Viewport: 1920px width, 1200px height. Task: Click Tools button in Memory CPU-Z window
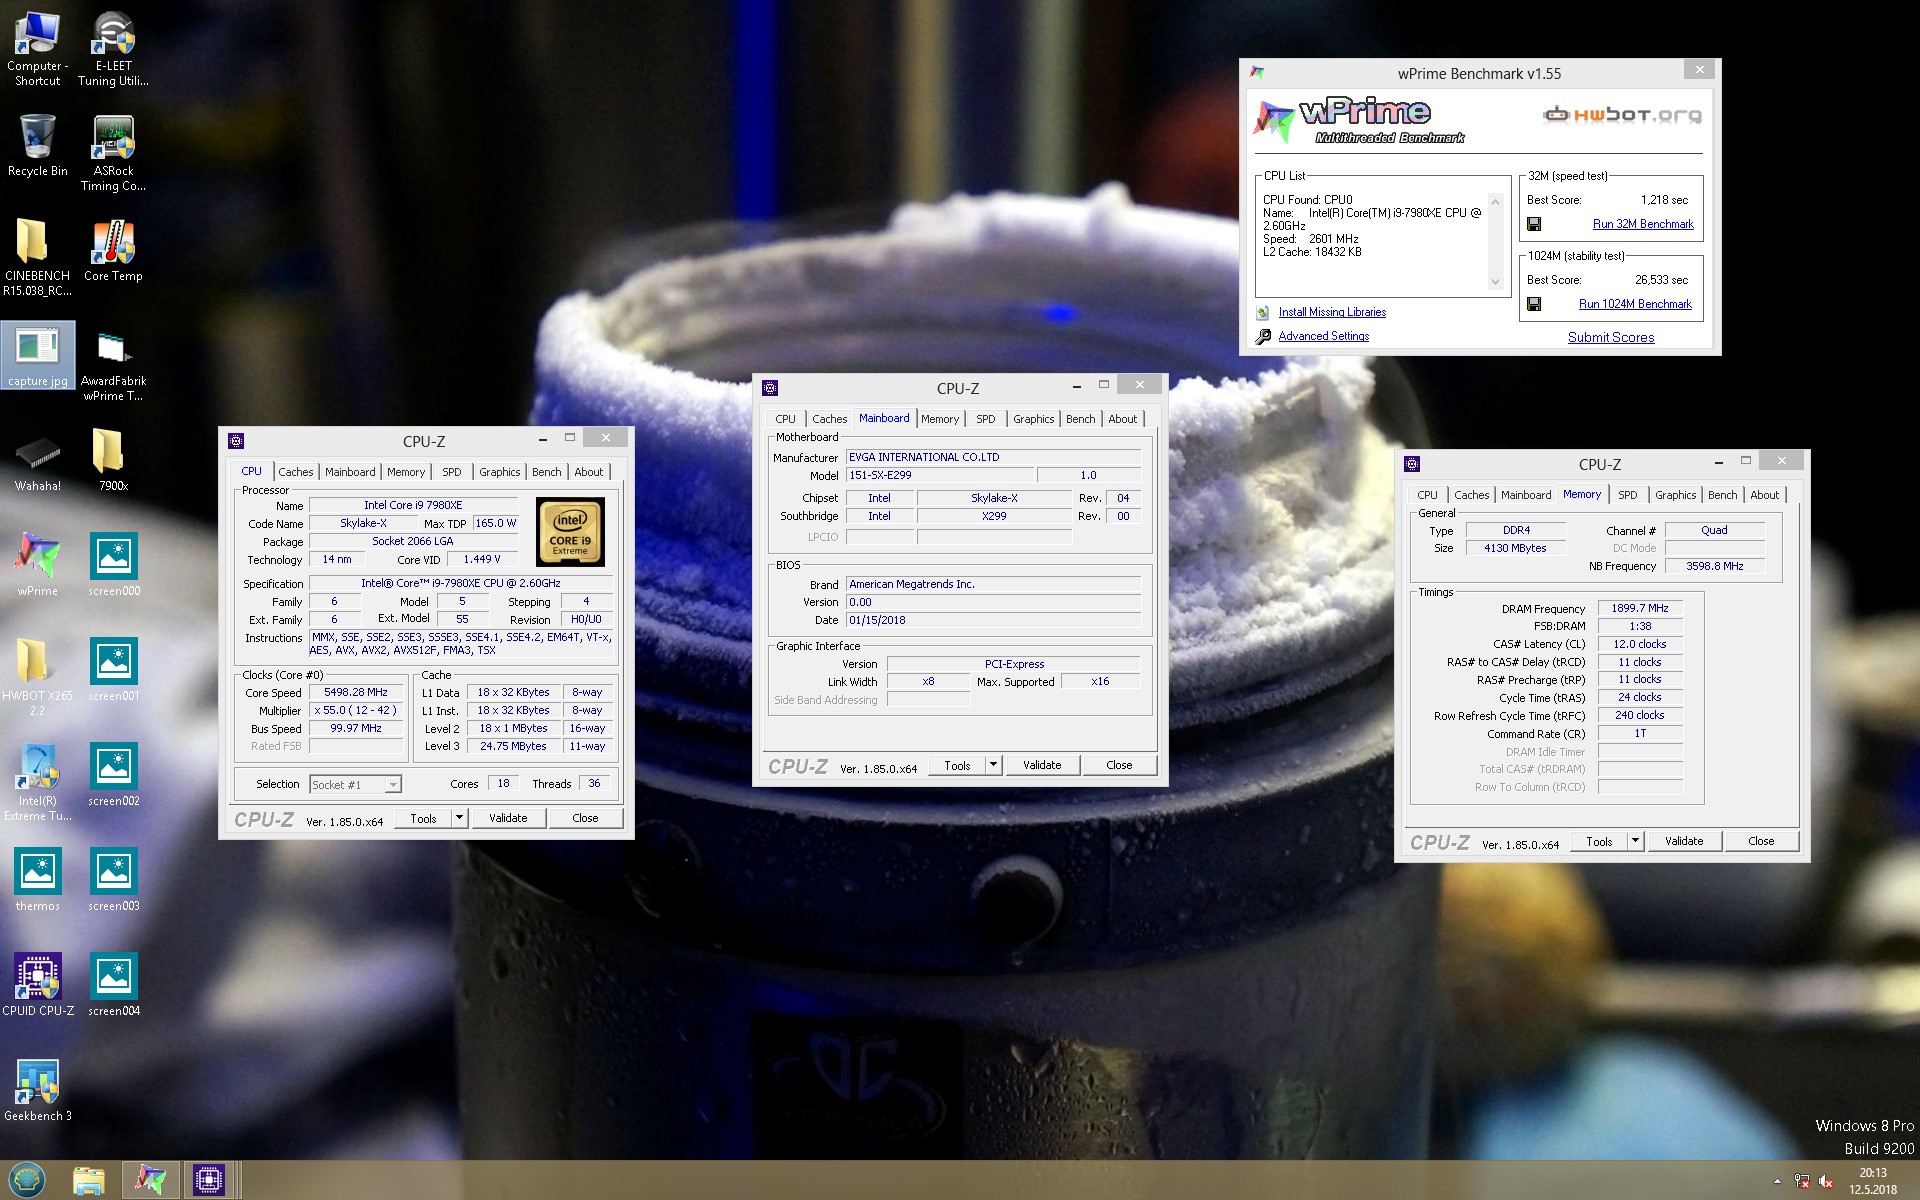point(1599,841)
